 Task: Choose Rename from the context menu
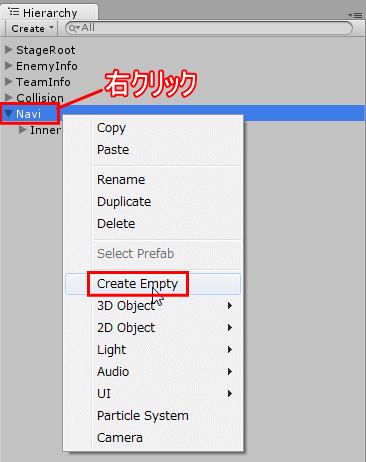153,180
